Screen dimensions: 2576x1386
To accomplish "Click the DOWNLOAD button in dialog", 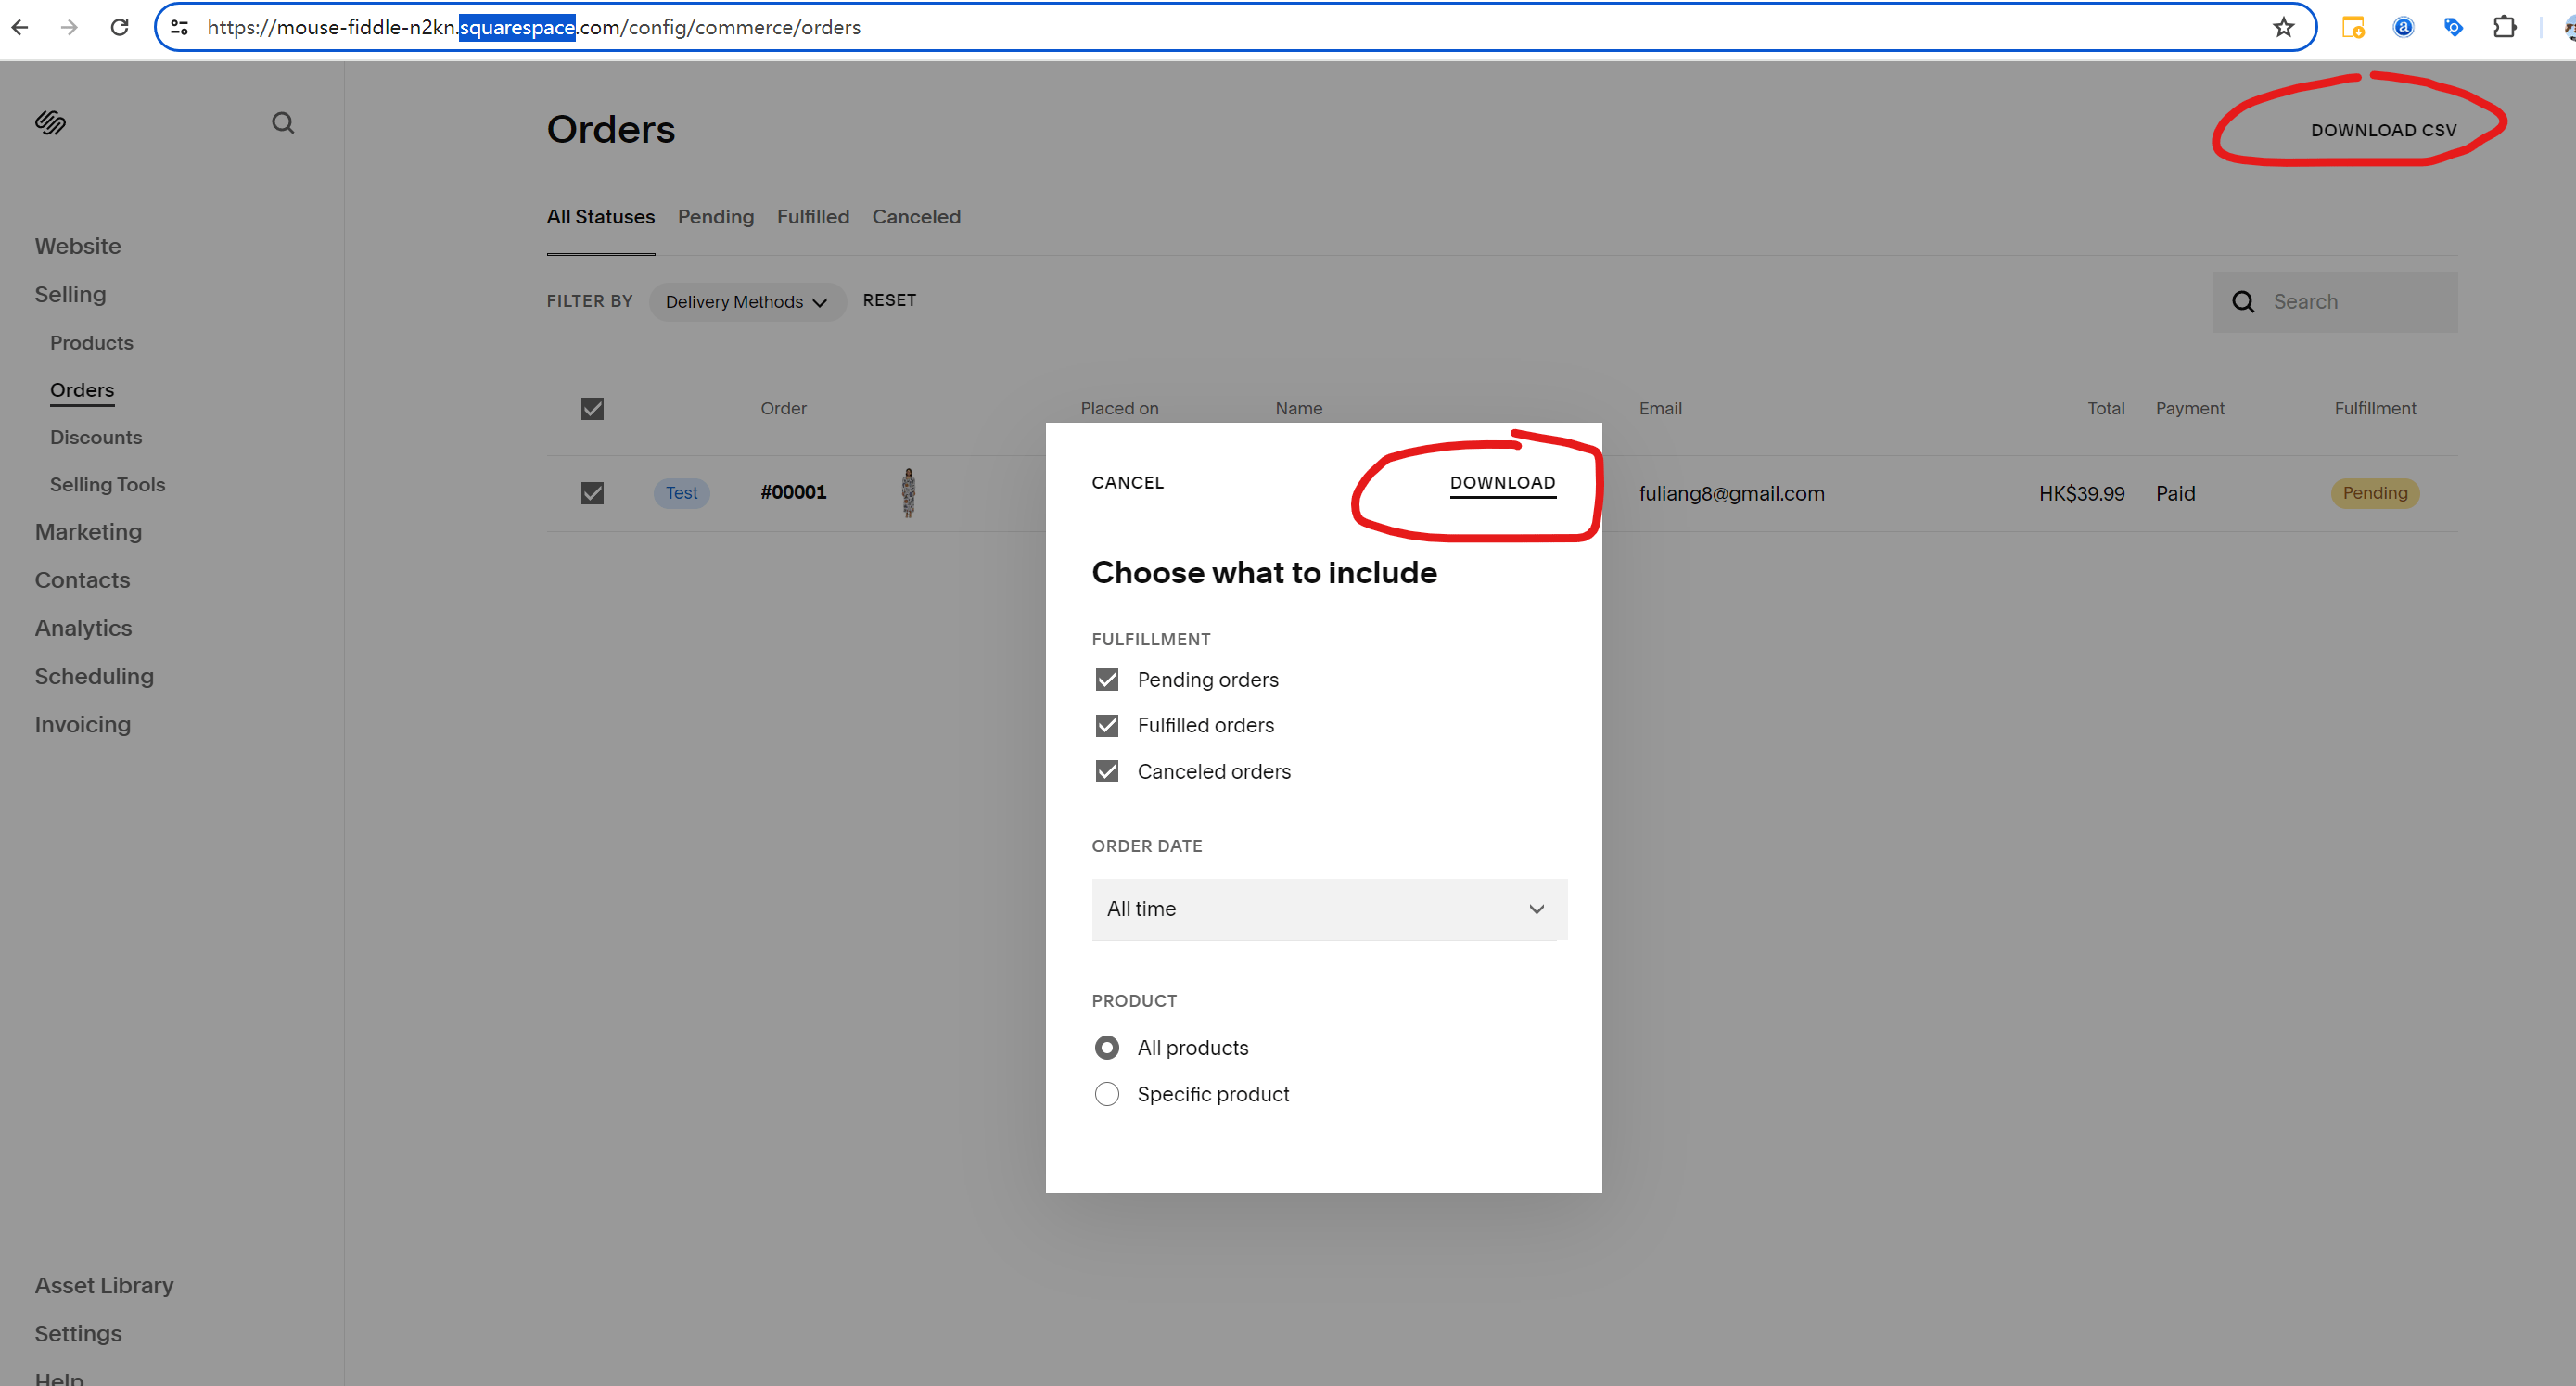I will coord(1502,483).
